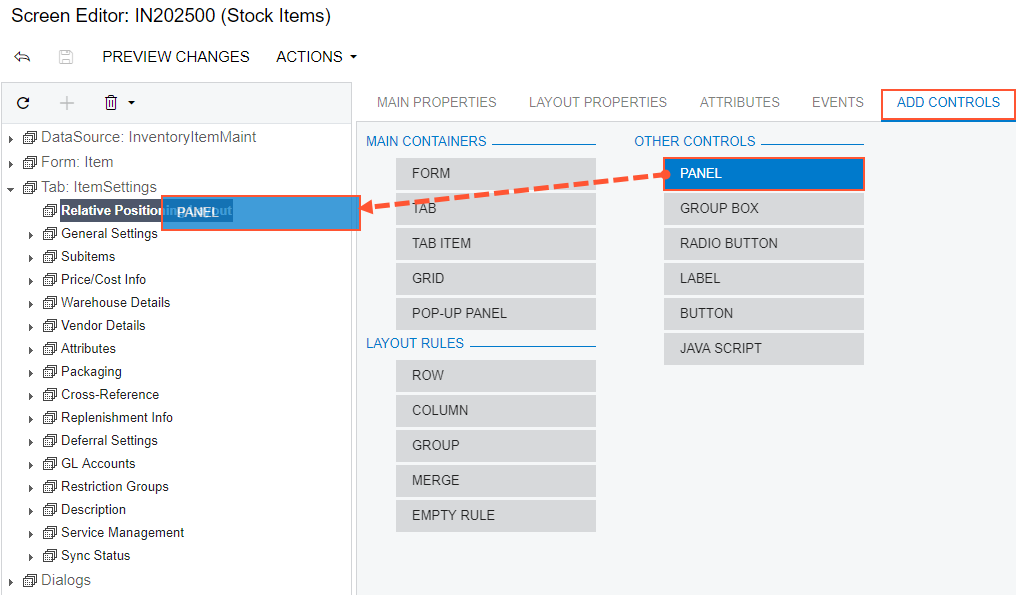This screenshot has width=1016, height=595.
Task: Click PREVIEW CHANGES button
Action: click(176, 57)
